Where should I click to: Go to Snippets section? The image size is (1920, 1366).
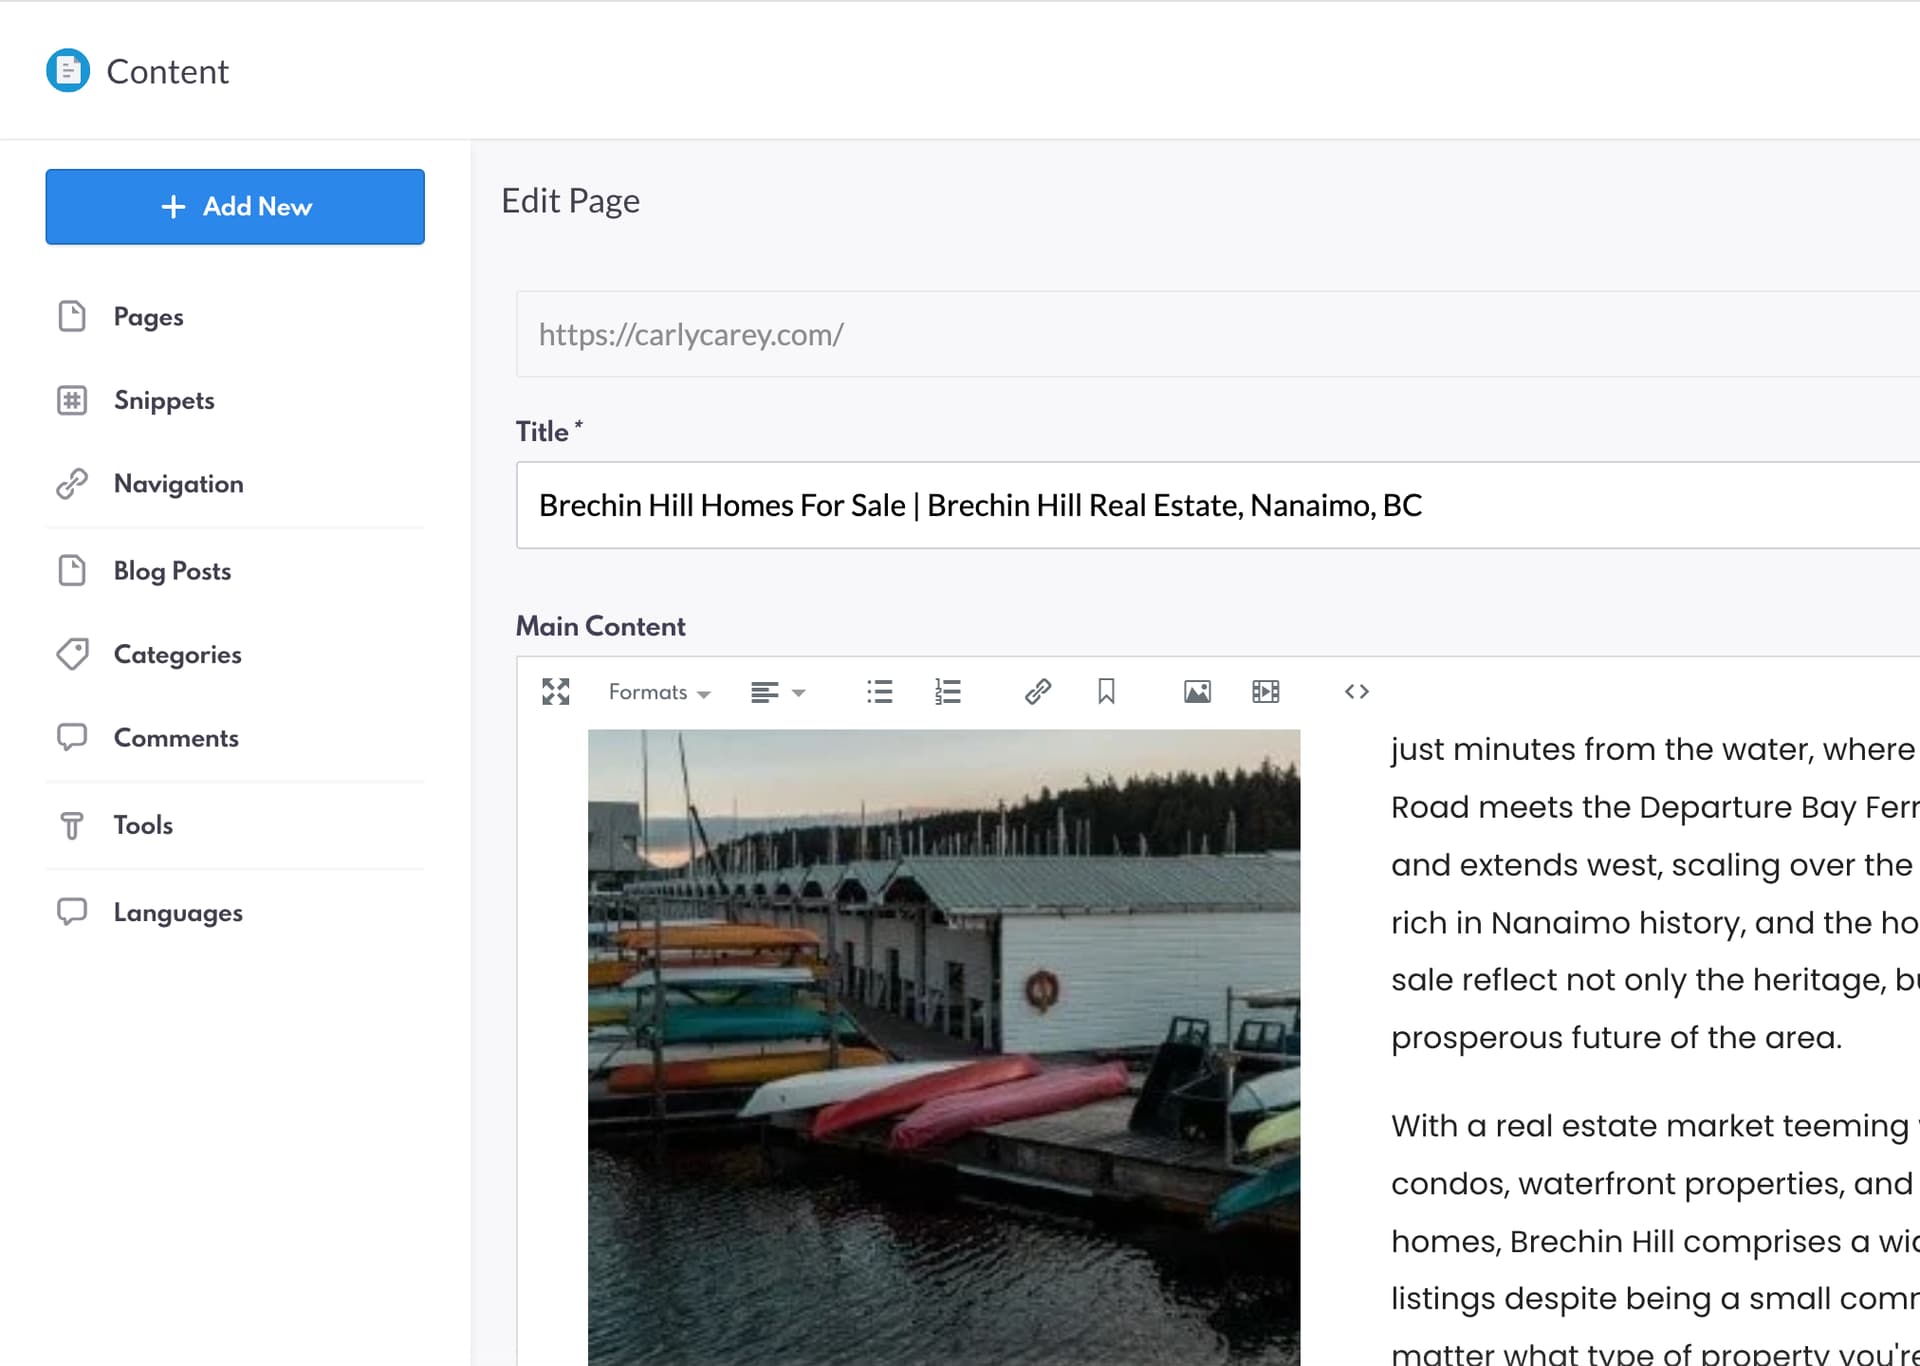(164, 400)
